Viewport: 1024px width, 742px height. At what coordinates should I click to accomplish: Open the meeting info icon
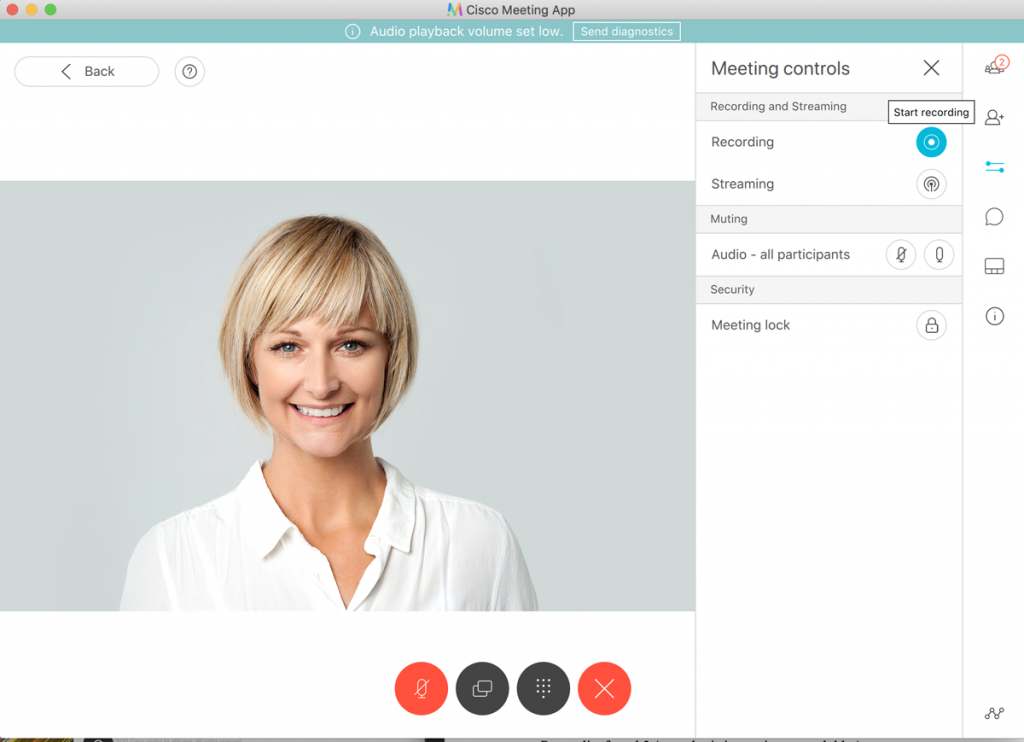pos(994,316)
